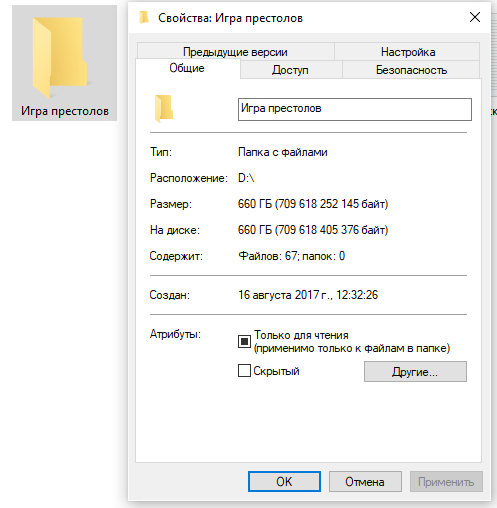
Task: Select the Общие tab
Action: click(187, 68)
